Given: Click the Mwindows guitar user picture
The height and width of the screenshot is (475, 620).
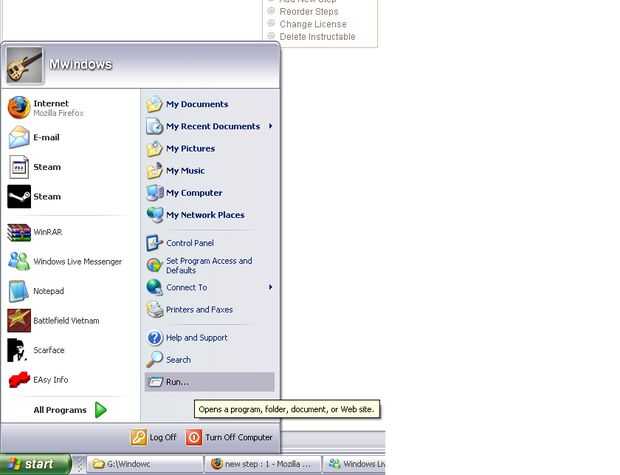Looking at the screenshot, I should [x=25, y=65].
